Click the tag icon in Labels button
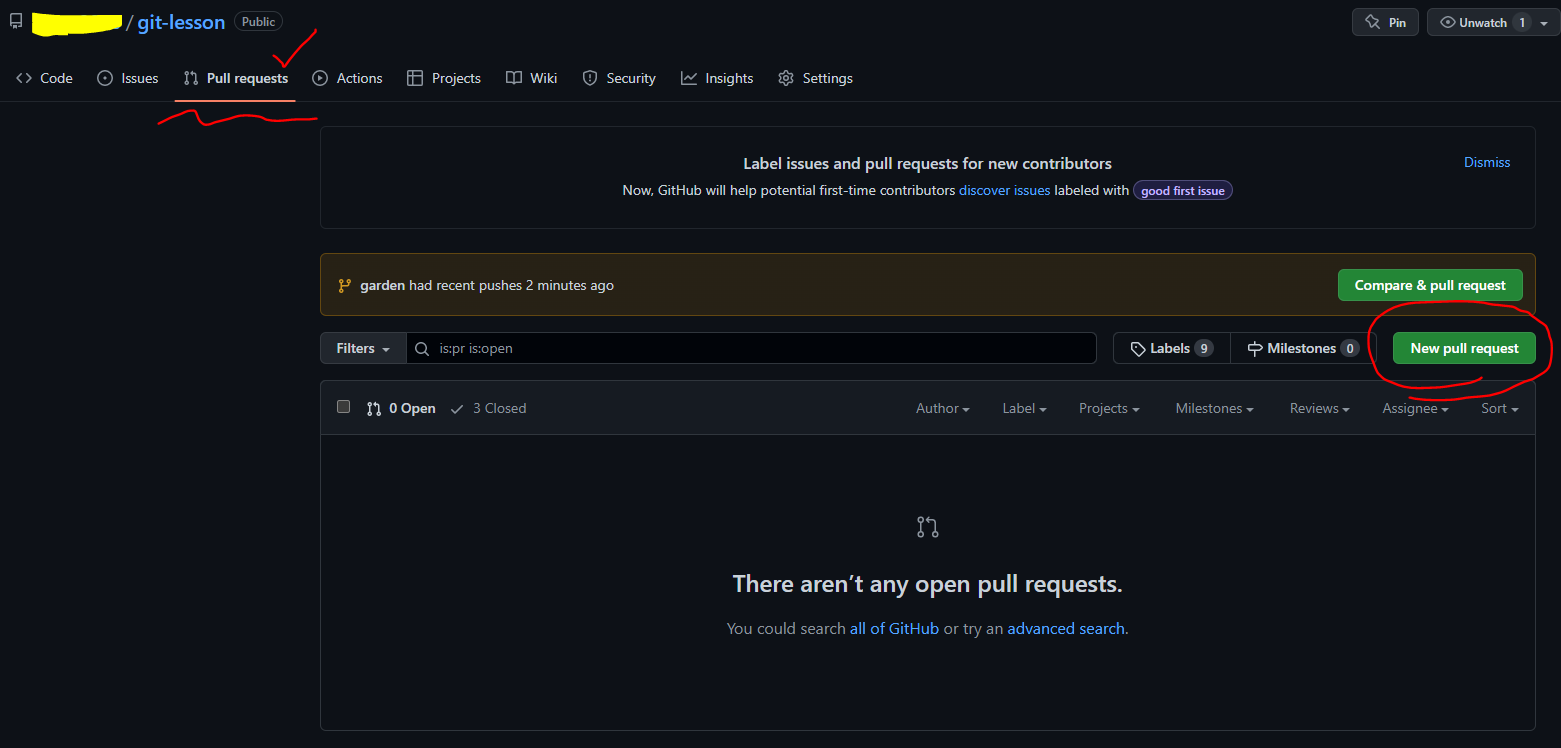Viewport: 1561px width, 748px height. point(1138,348)
